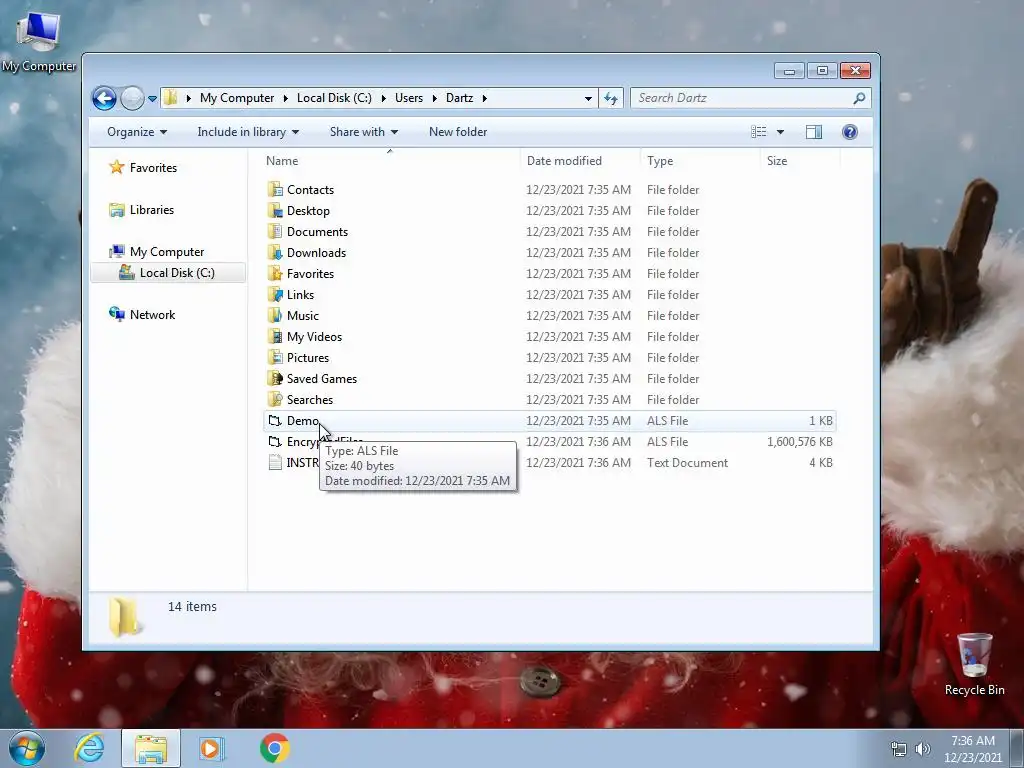Click the taskbar clock 7:36 AM
This screenshot has height=768, width=1024.
972,741
